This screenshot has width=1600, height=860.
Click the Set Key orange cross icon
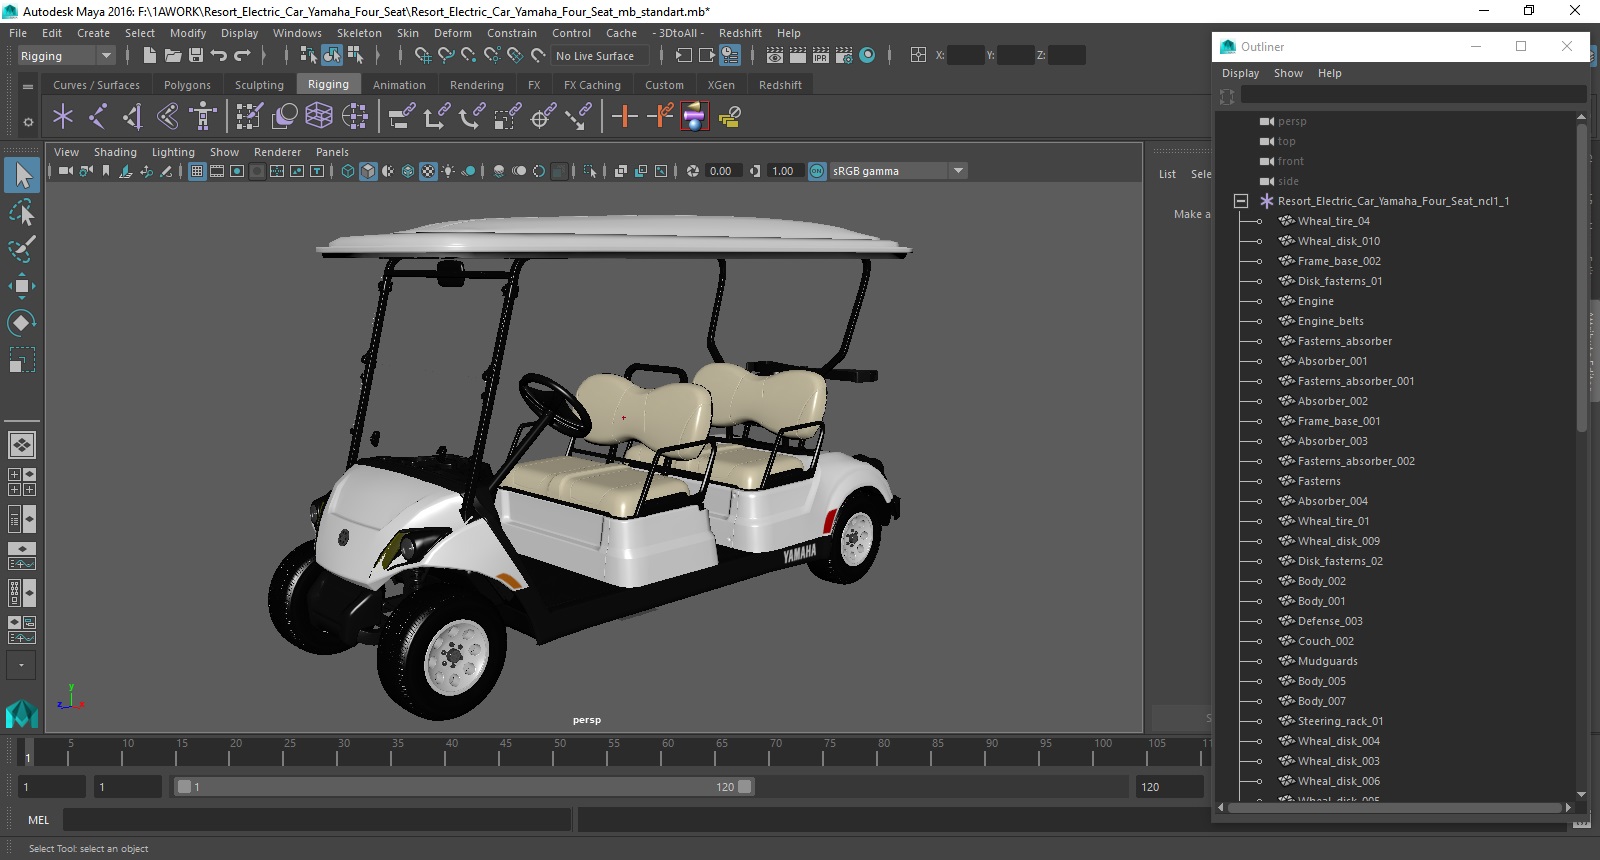[x=625, y=117]
